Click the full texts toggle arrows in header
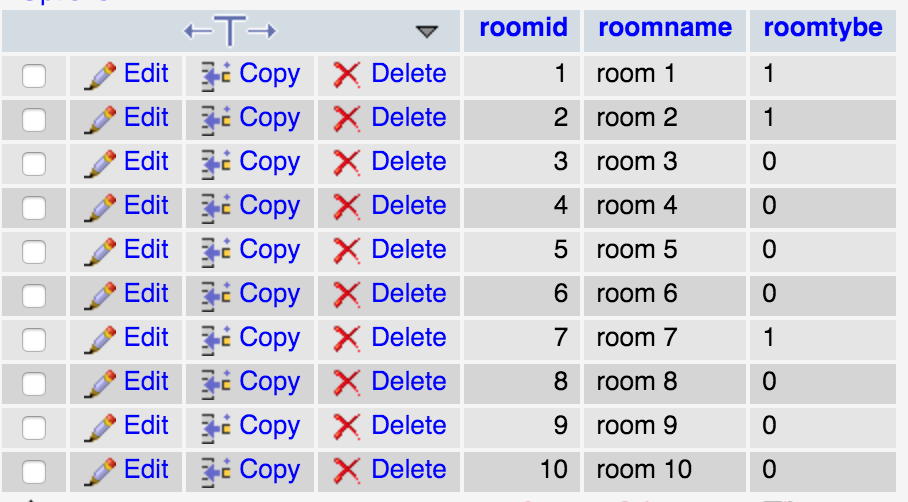The height and width of the screenshot is (502, 908). (230, 30)
